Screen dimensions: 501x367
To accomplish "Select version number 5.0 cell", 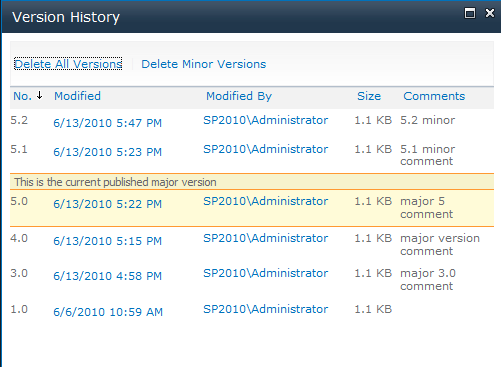I will [19, 201].
